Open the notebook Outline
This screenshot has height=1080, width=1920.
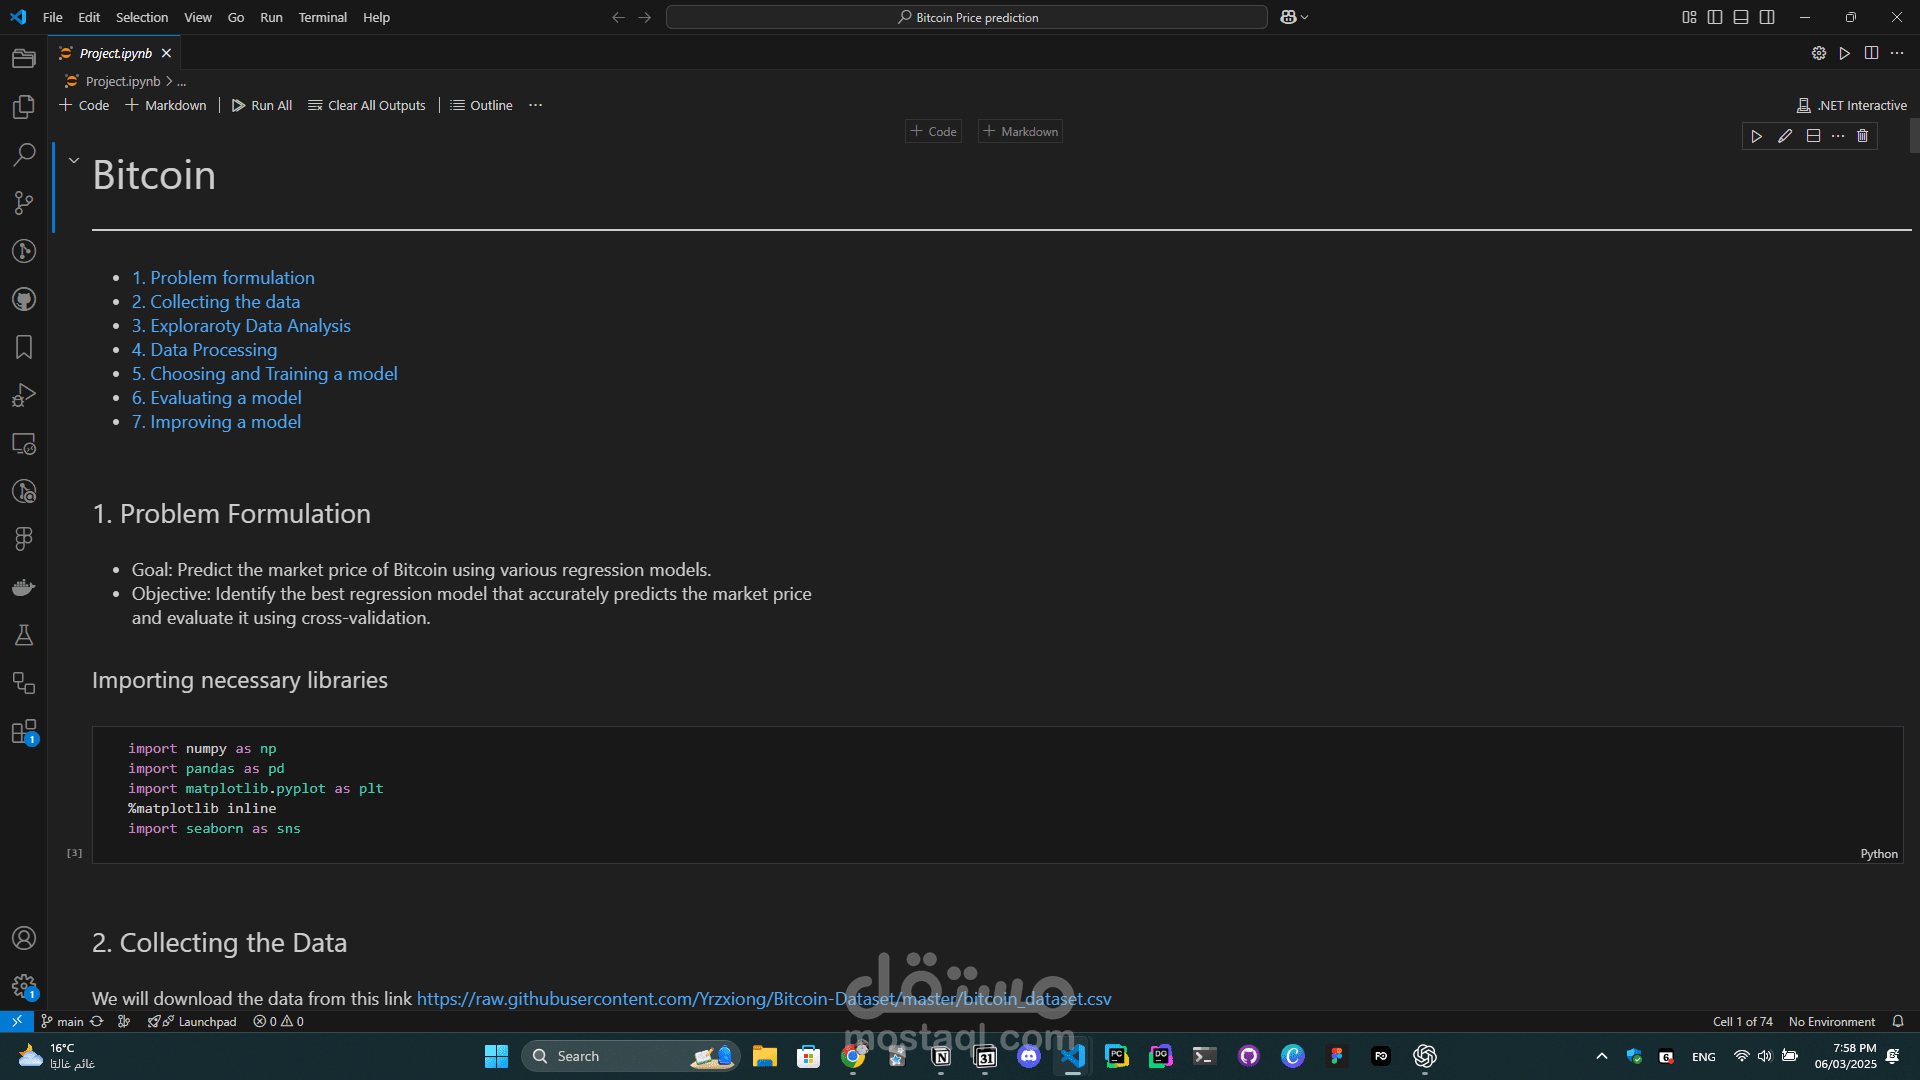coord(481,105)
